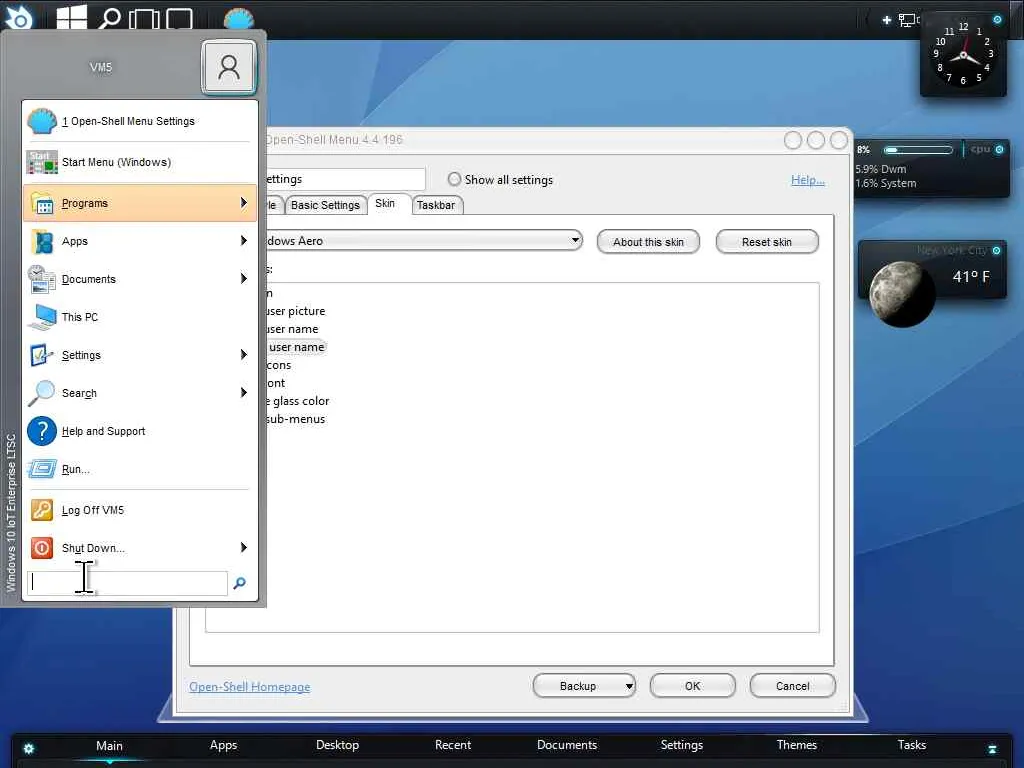Image resolution: width=1024 pixels, height=768 pixels.
Task: Click the clock widget settings dot
Action: click(997, 20)
